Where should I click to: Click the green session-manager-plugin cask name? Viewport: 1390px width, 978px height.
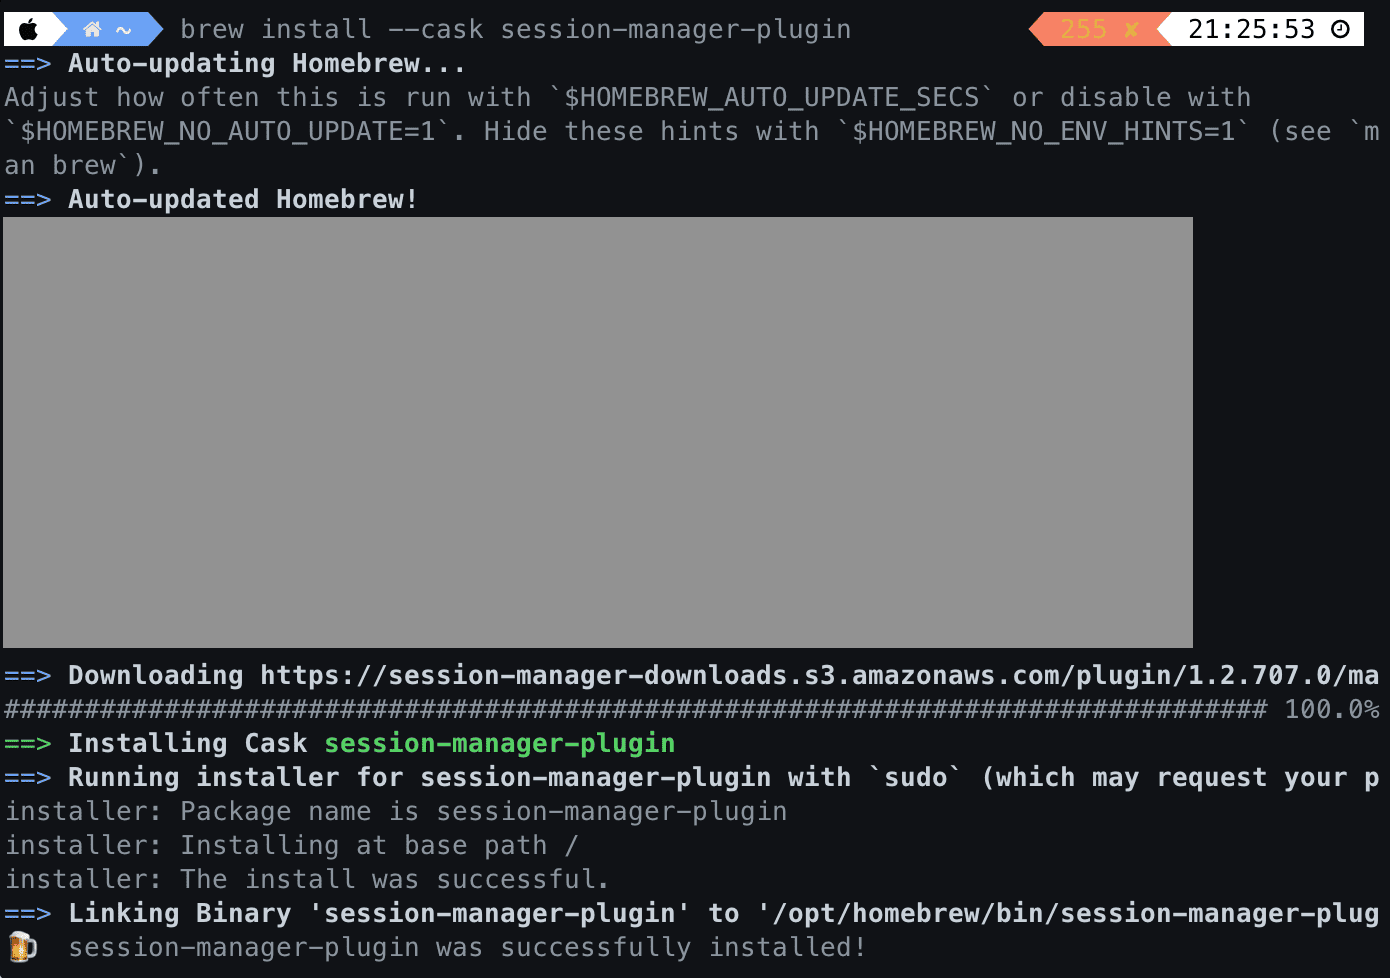500,744
